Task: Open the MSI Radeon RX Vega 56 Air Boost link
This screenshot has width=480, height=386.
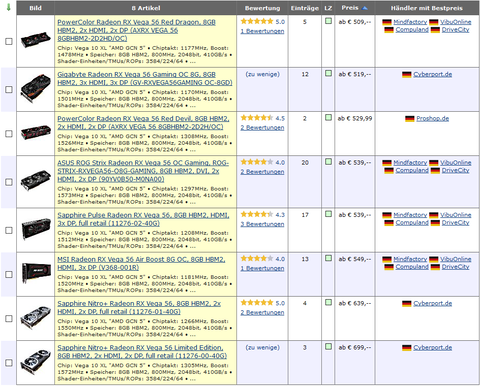Action: [141, 263]
